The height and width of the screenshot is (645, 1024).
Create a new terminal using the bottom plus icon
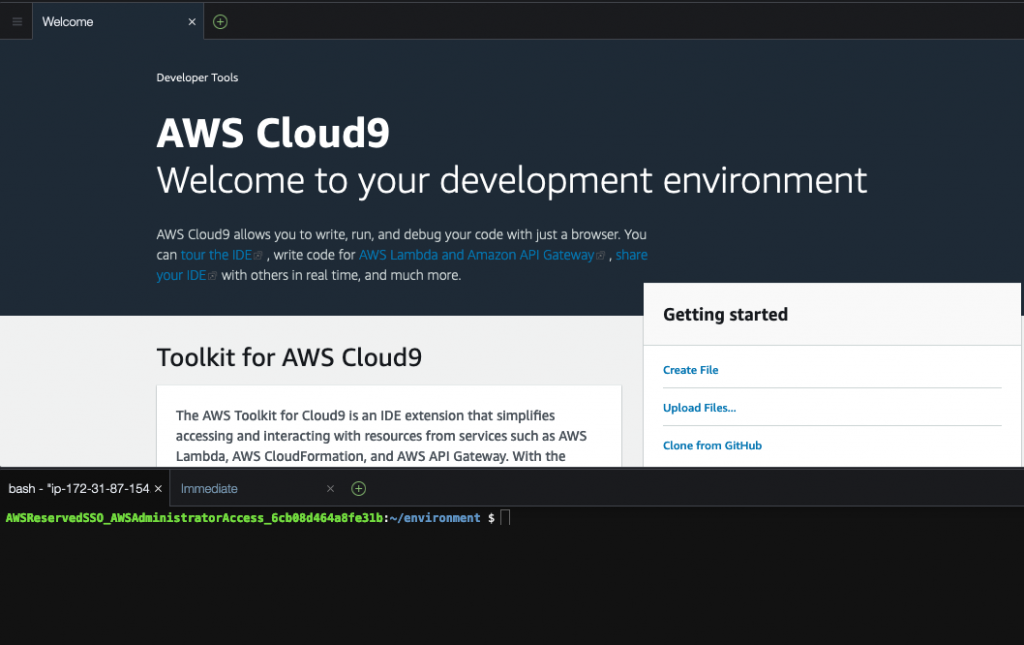point(357,488)
